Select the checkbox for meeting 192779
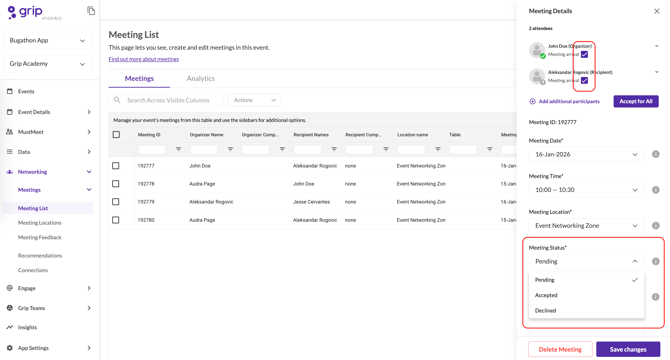The image size is (670, 360). pyautogui.click(x=116, y=202)
